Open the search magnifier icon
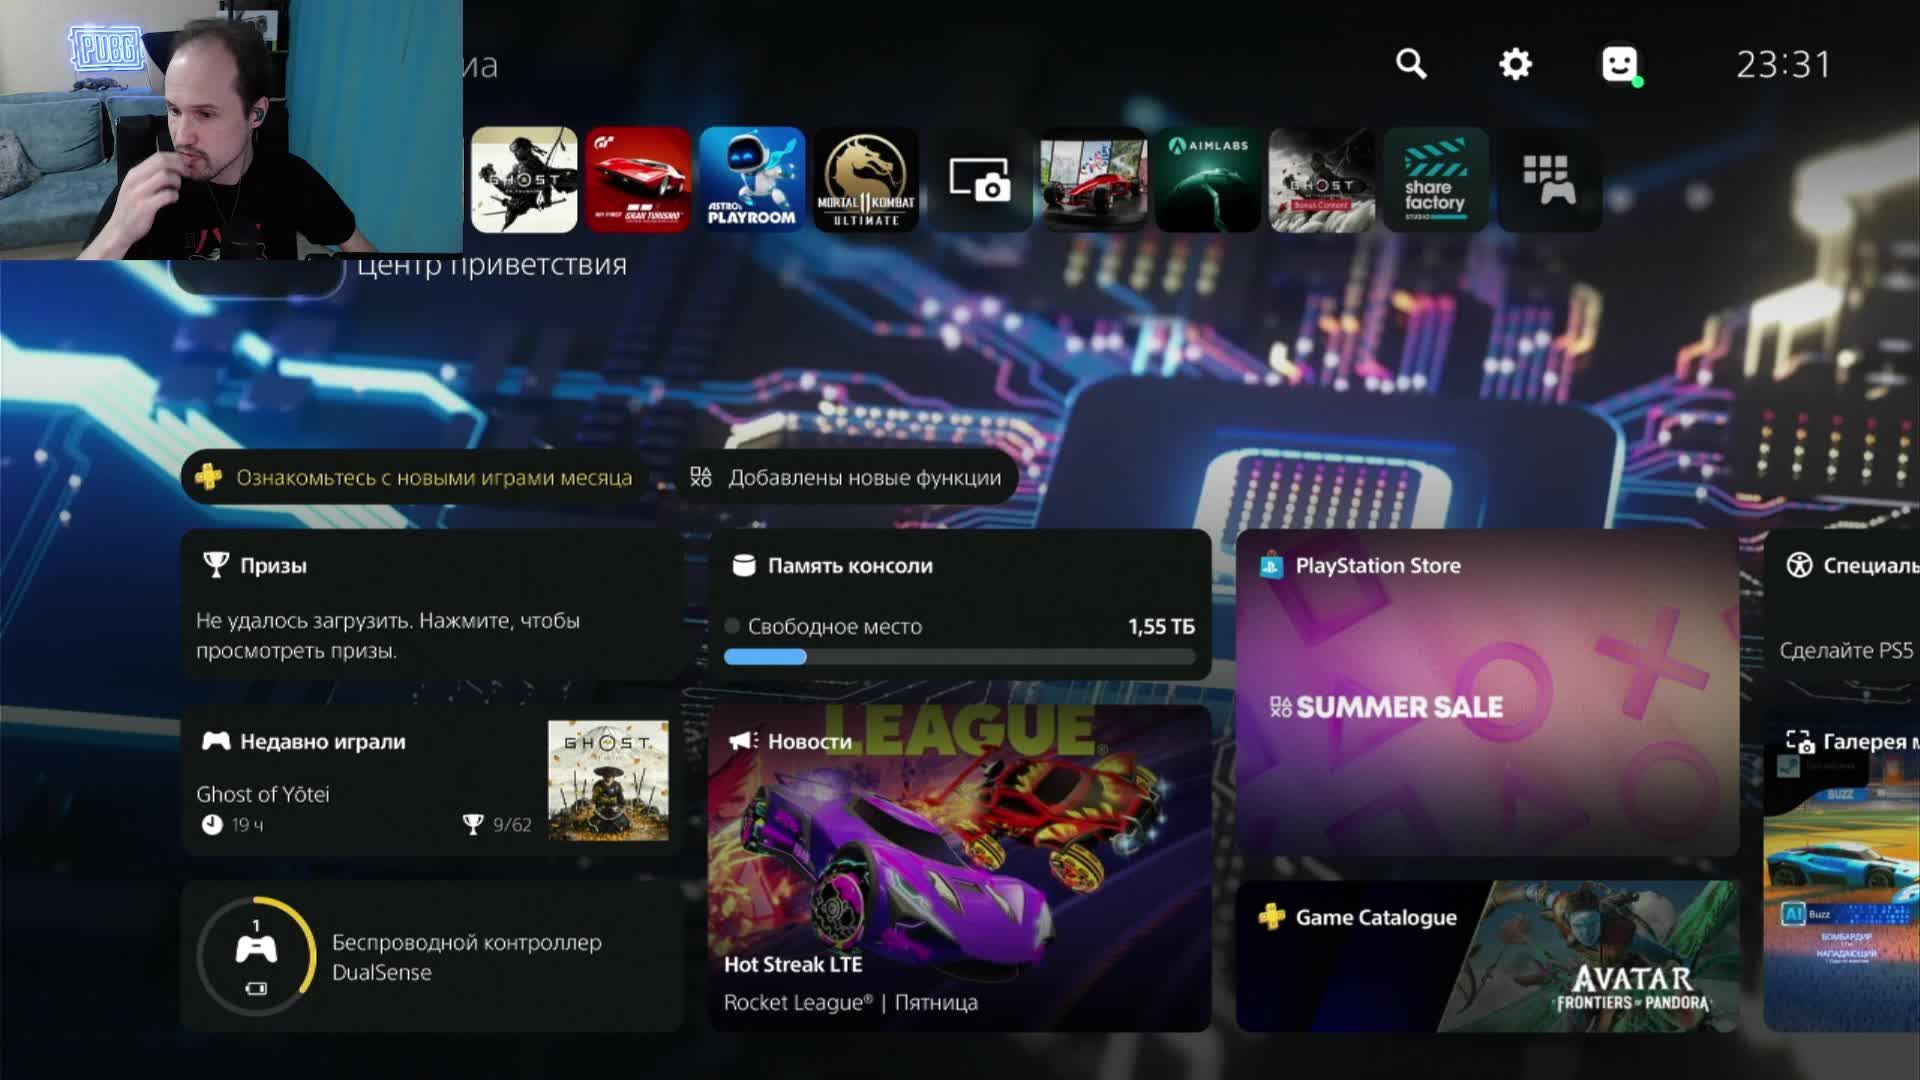This screenshot has height=1080, width=1920. point(1411,64)
